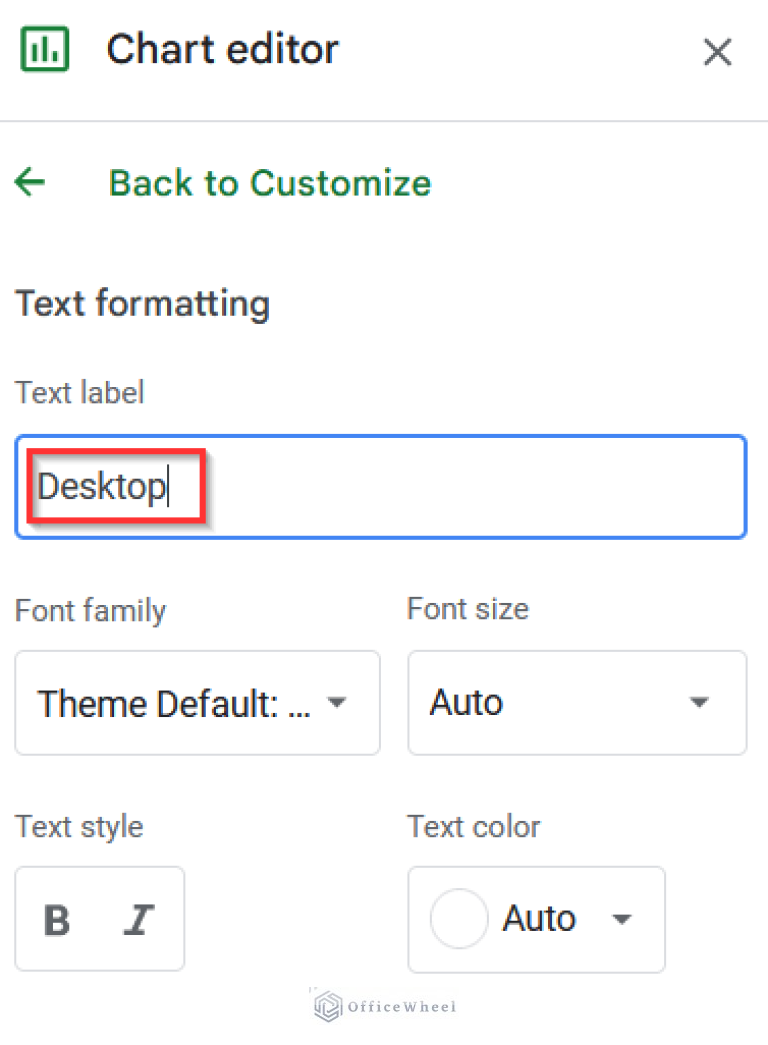768x1045 pixels.
Task: Click the Back to Customize link
Action: [x=268, y=183]
